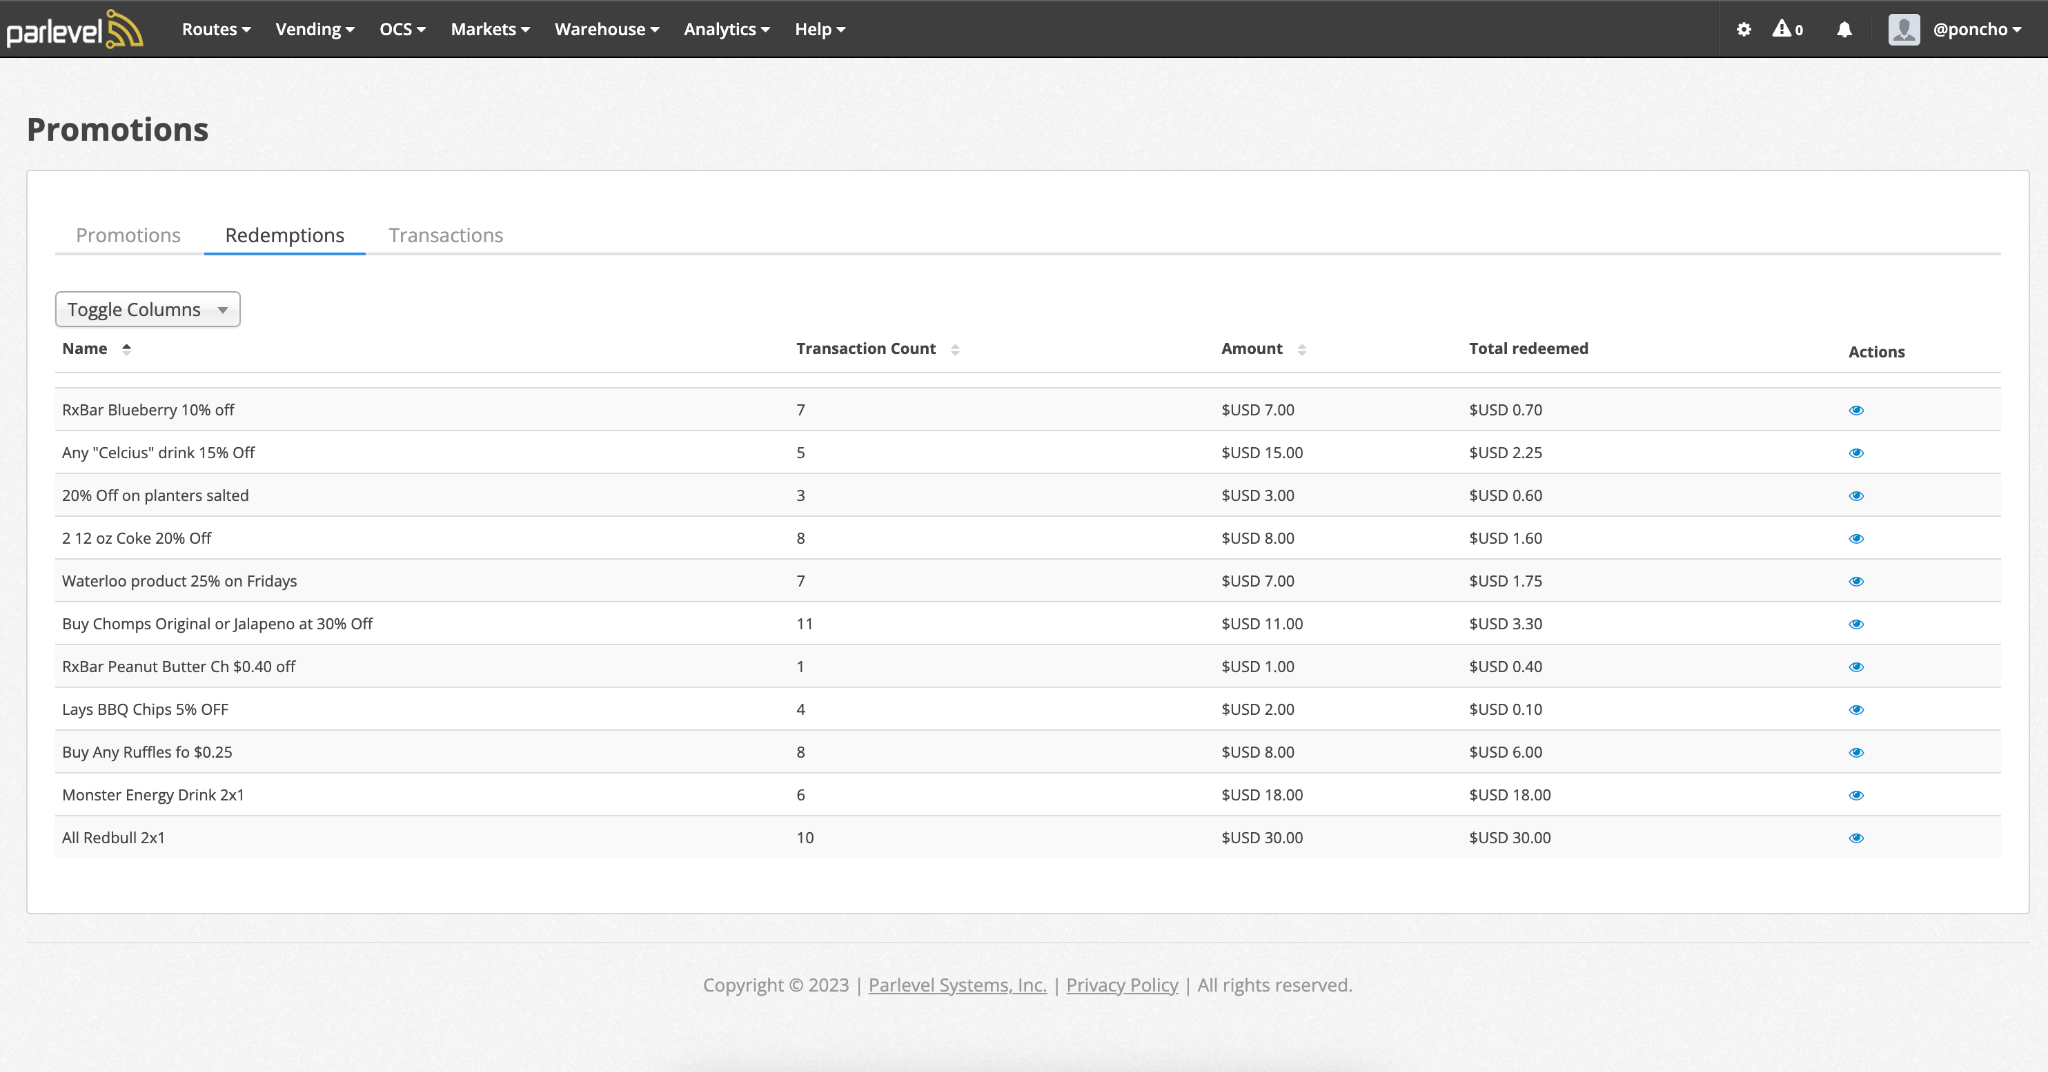2048x1072 pixels.
Task: View RxBar Blueberry 10% off redemption details
Action: pyautogui.click(x=1856, y=410)
